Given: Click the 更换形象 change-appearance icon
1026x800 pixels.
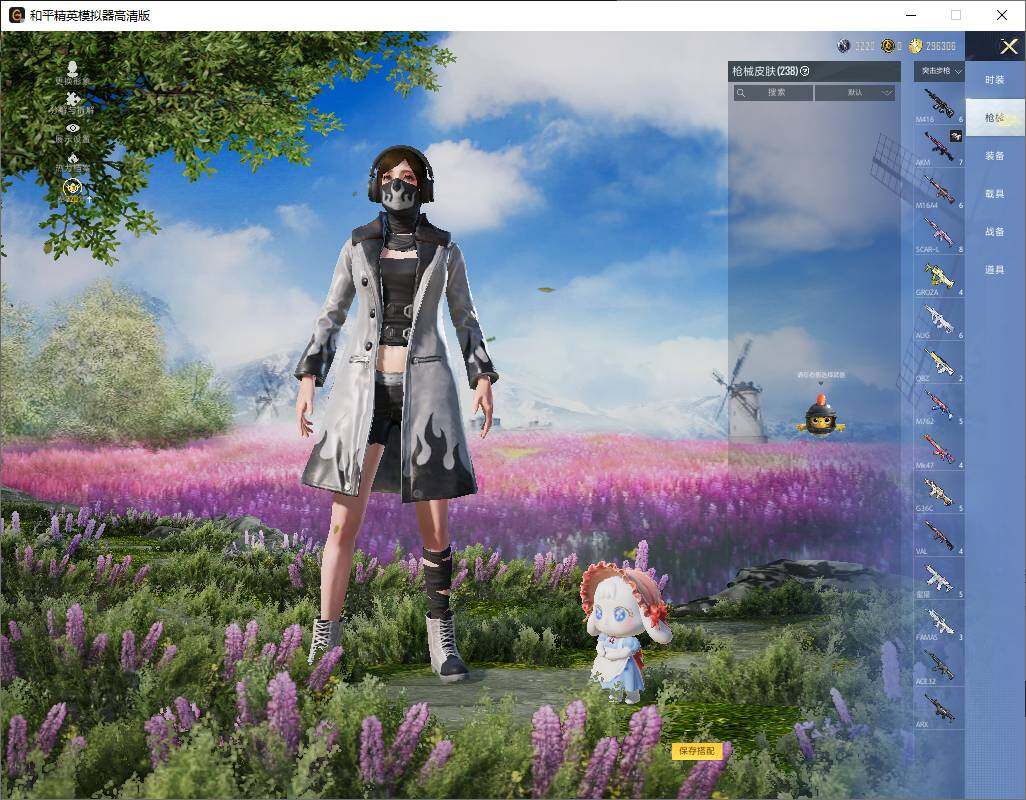Looking at the screenshot, I should click(x=72, y=70).
